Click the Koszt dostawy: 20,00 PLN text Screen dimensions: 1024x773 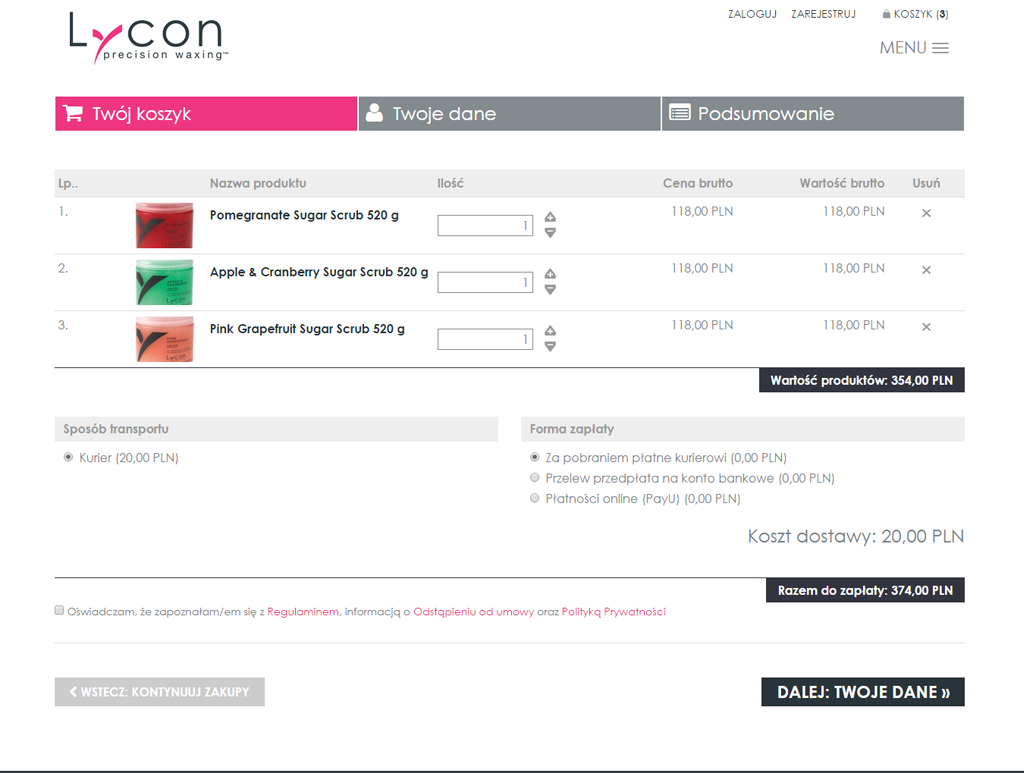856,536
